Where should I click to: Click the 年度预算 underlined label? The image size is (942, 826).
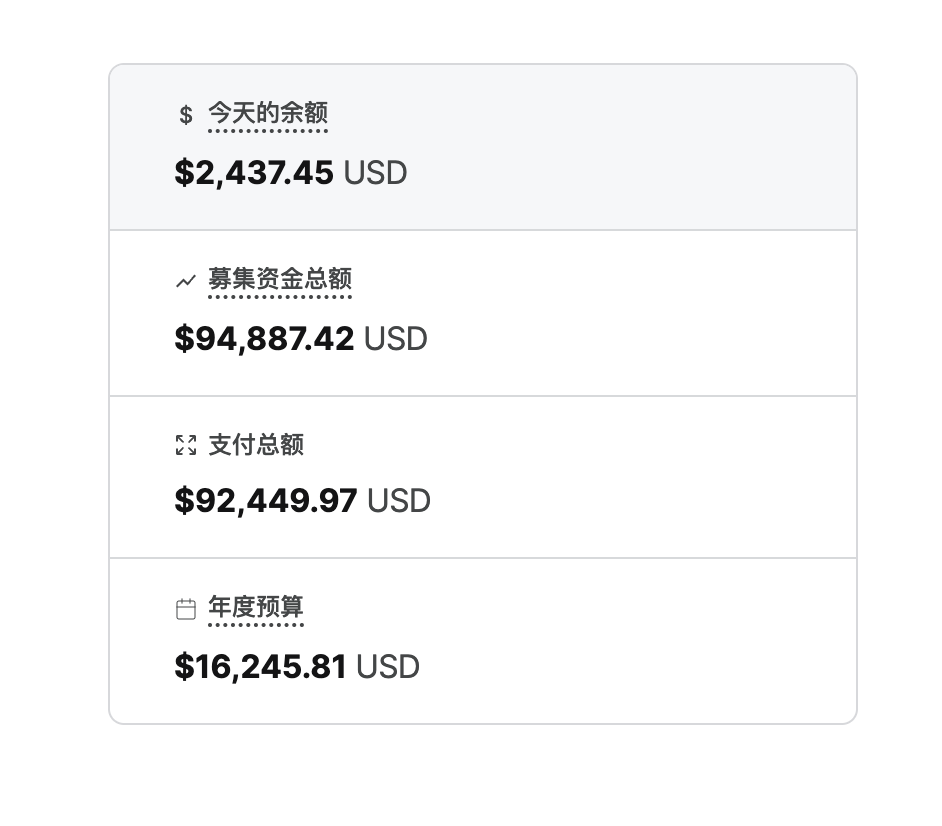point(255,608)
